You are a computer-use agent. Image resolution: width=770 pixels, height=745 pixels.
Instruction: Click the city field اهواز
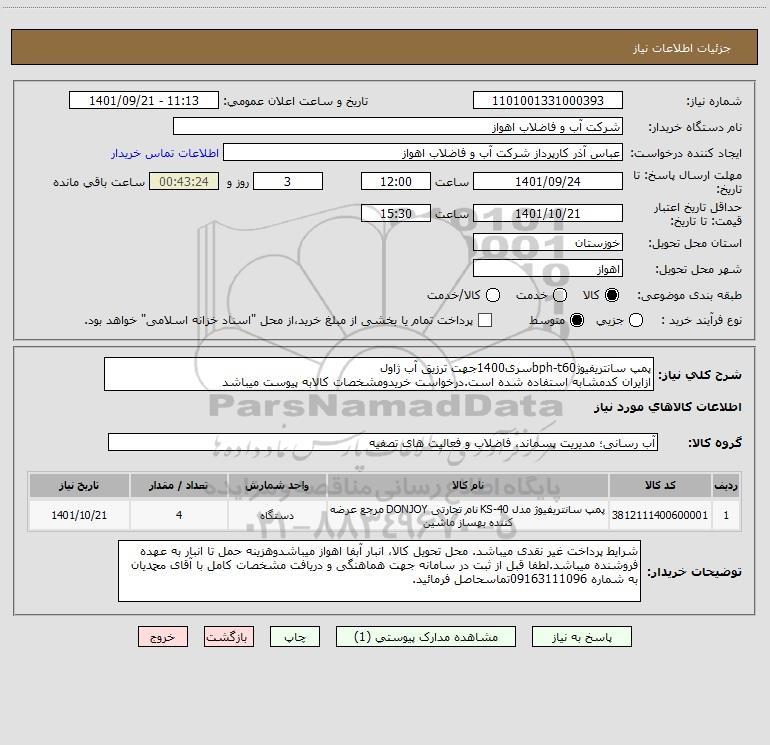[548, 269]
